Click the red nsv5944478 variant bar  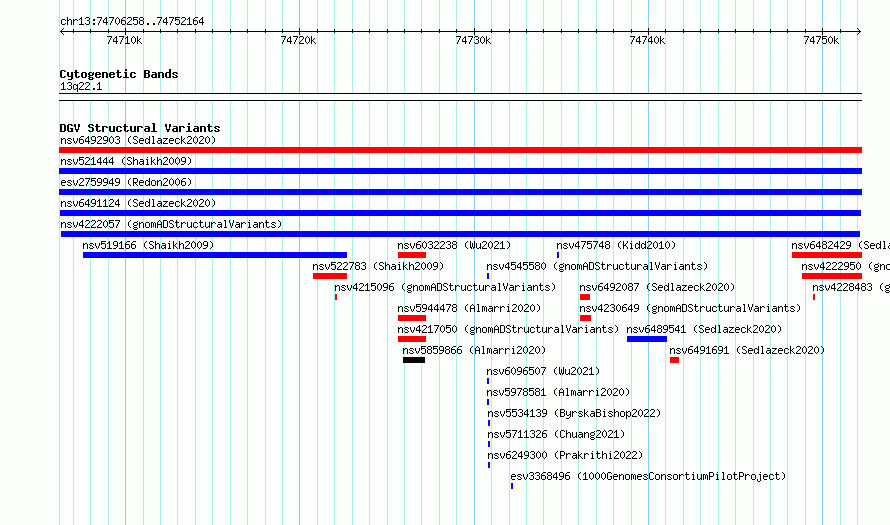(x=412, y=318)
